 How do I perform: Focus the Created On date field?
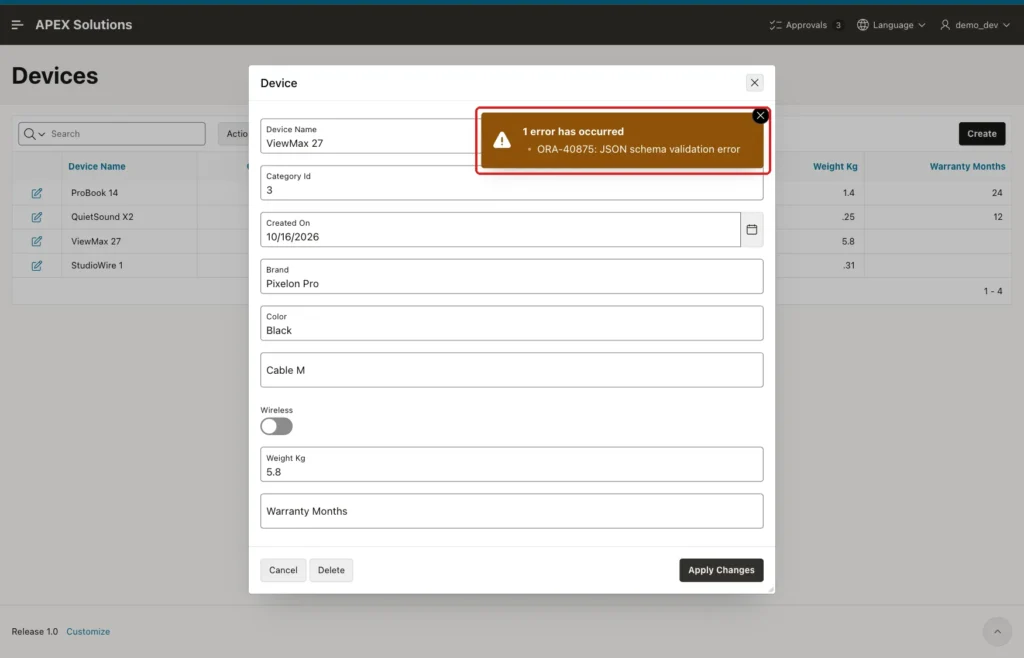click(x=500, y=230)
